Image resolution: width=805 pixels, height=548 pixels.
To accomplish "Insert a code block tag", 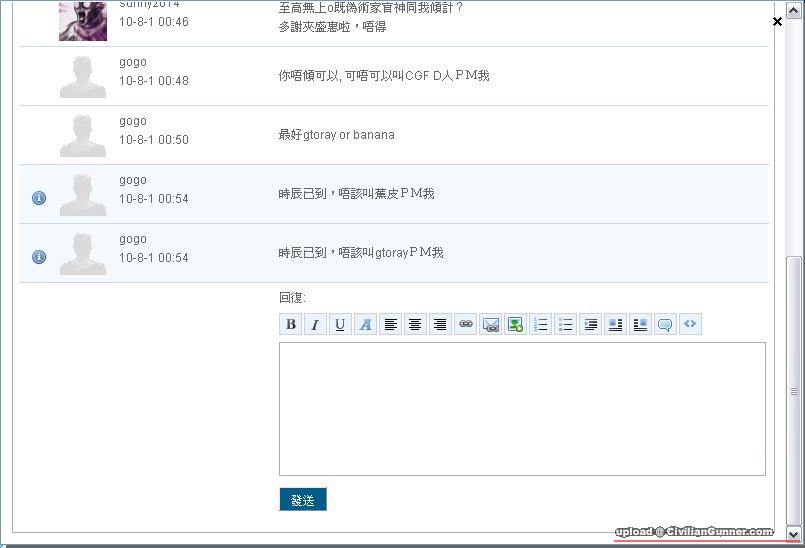I will 690,324.
